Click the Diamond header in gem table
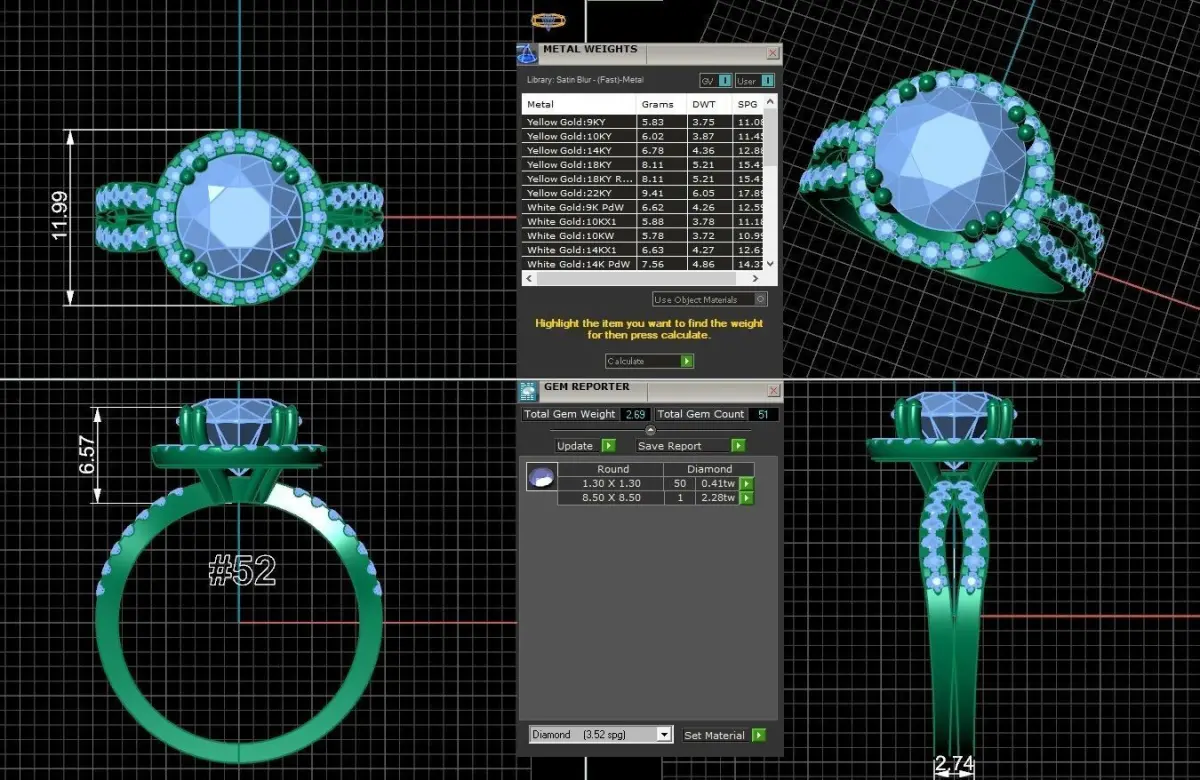The image size is (1200, 780). pyautogui.click(x=710, y=469)
